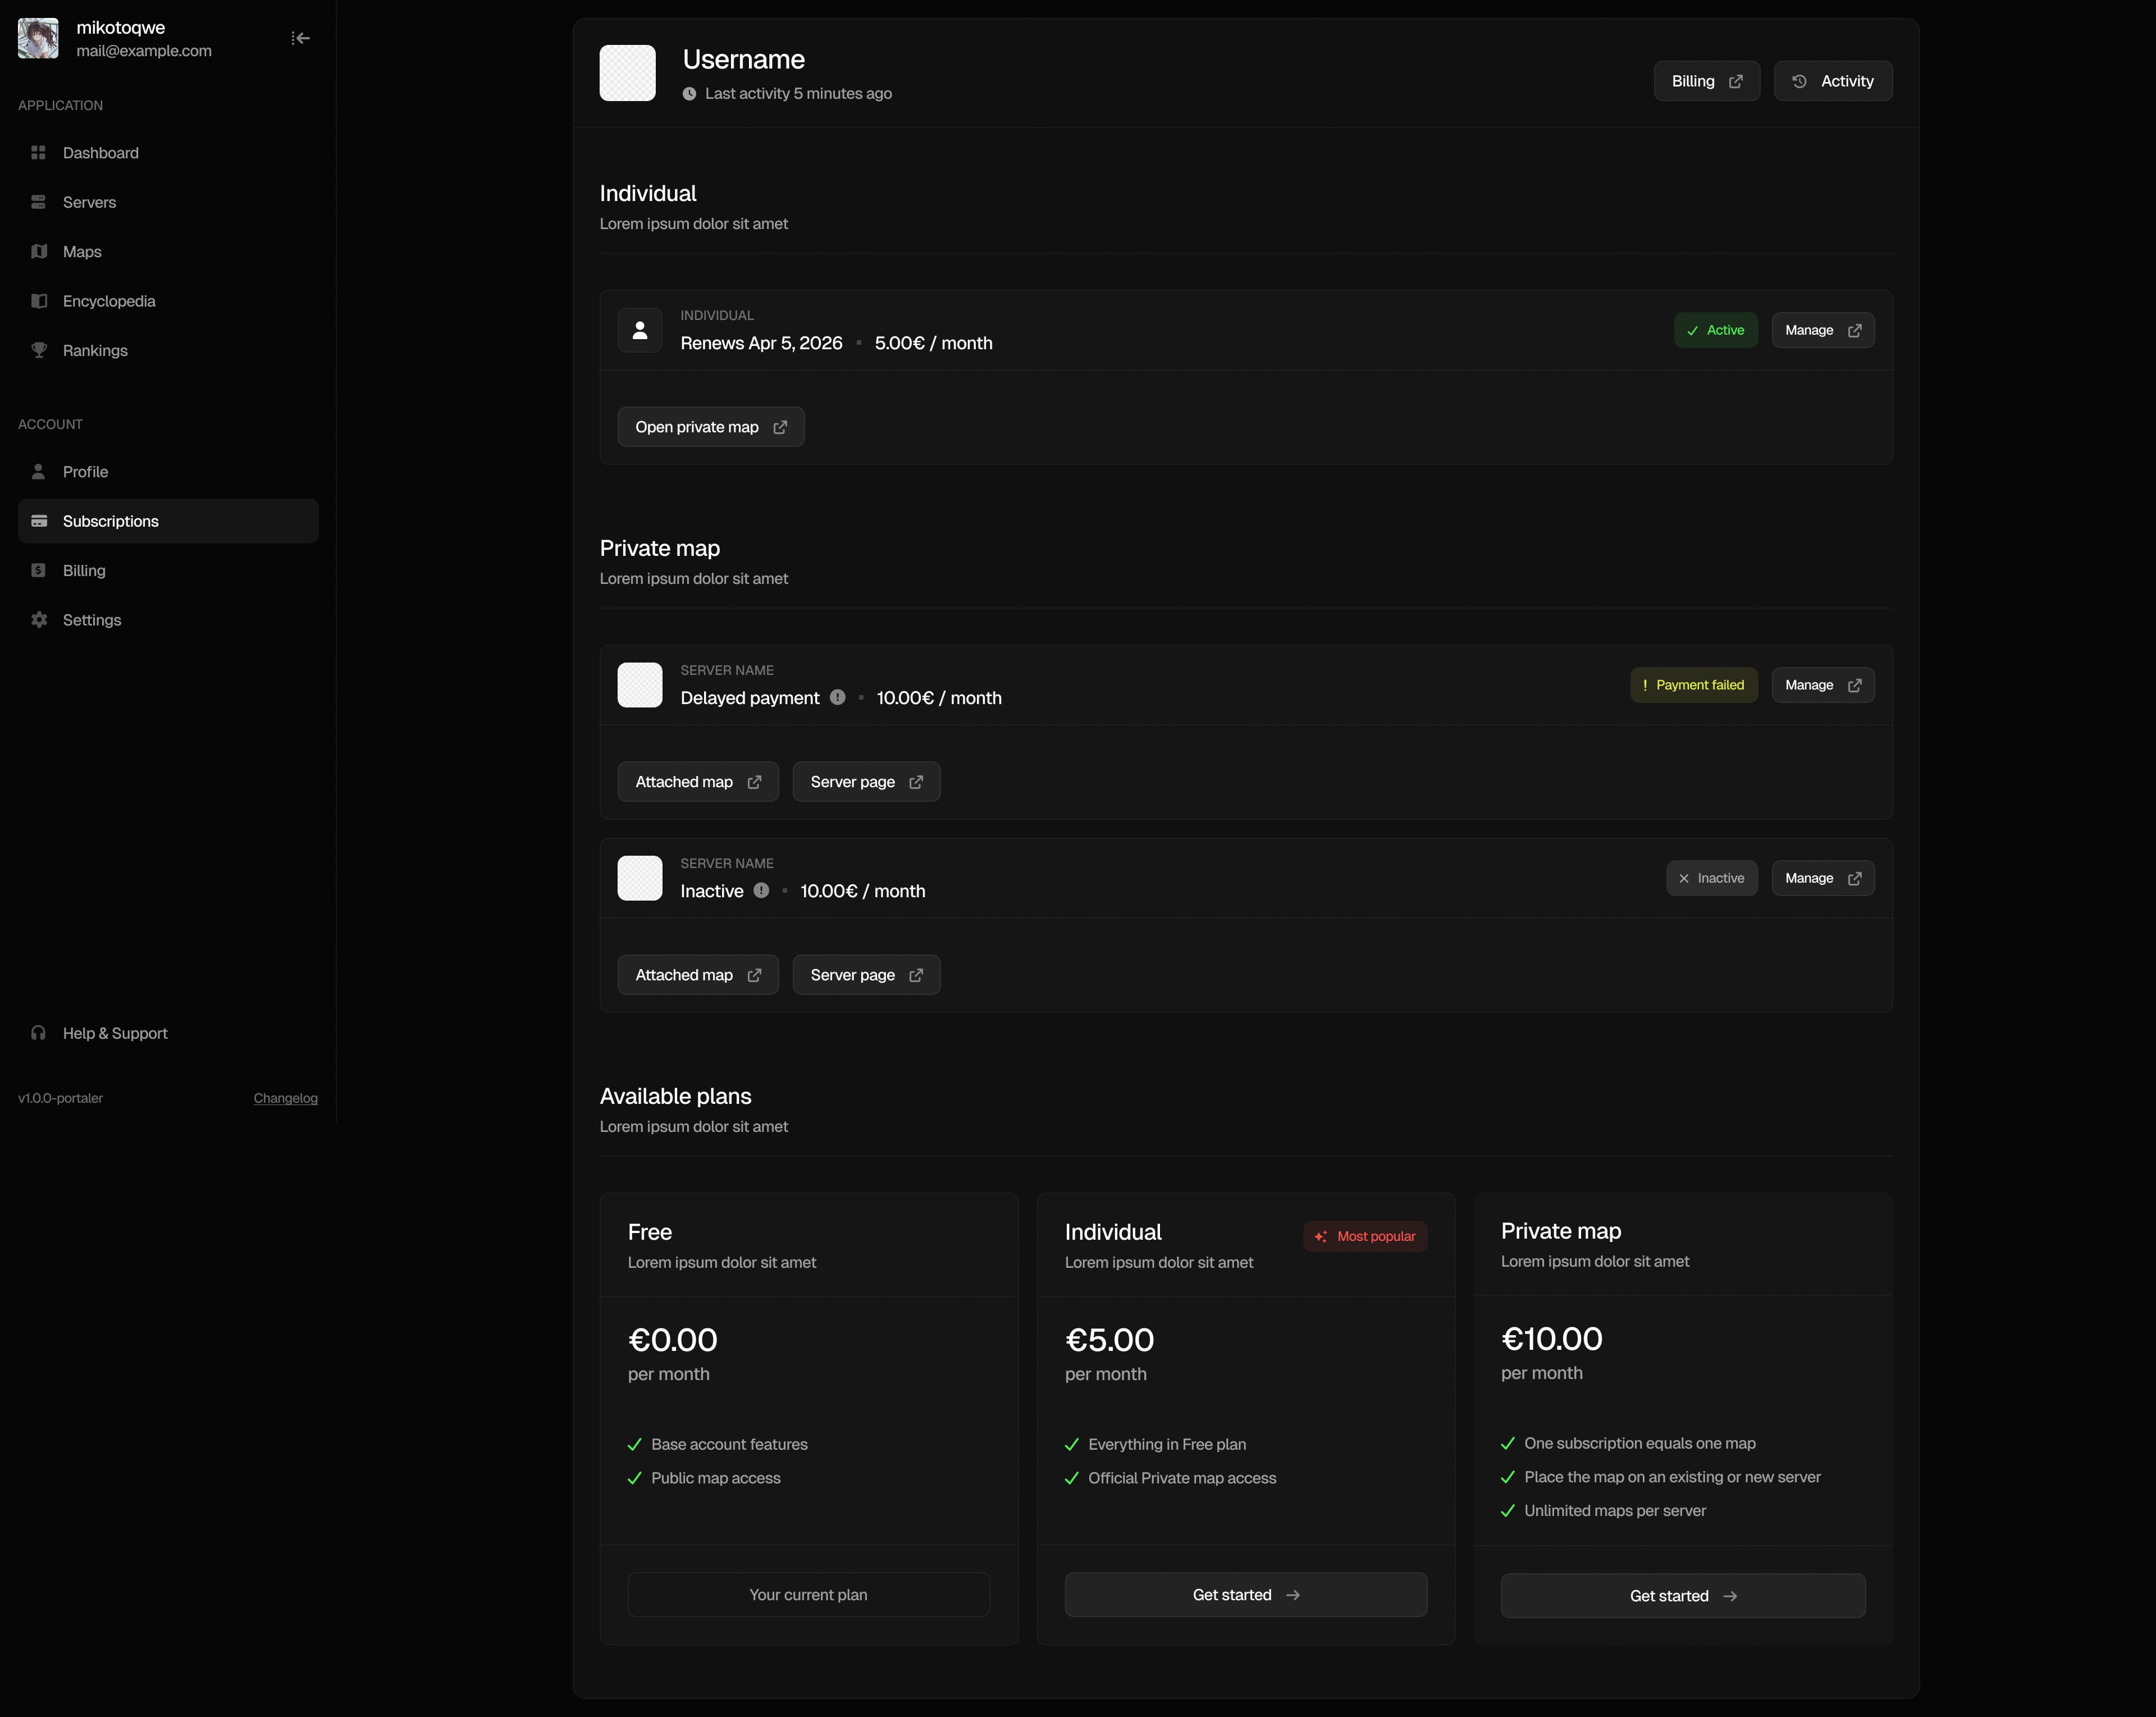Screen dimensions: 2156x1717
Task: Click the Settings gear icon
Action: coord(39,620)
